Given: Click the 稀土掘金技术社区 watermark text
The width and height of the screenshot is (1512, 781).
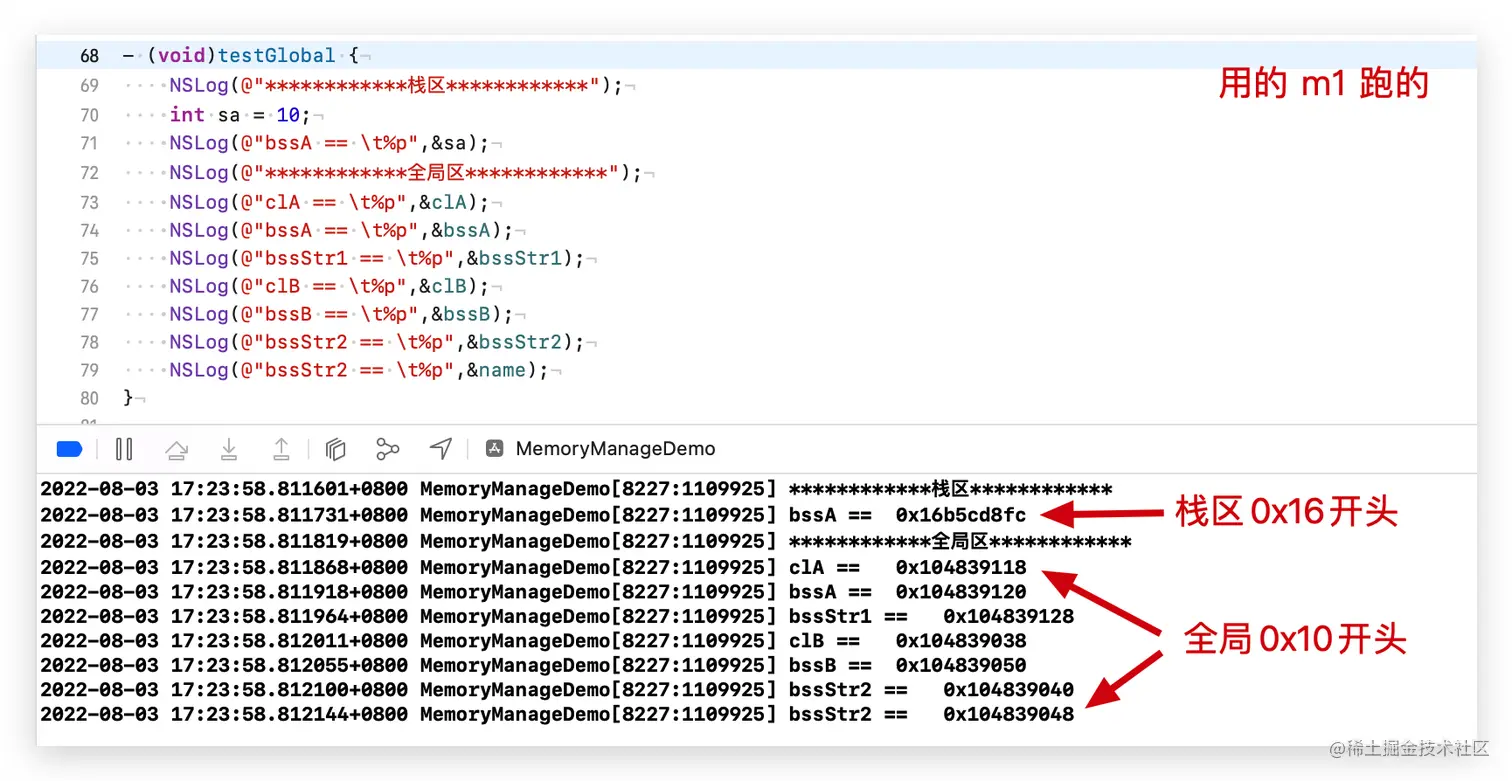Looking at the screenshot, I should [x=1411, y=749].
